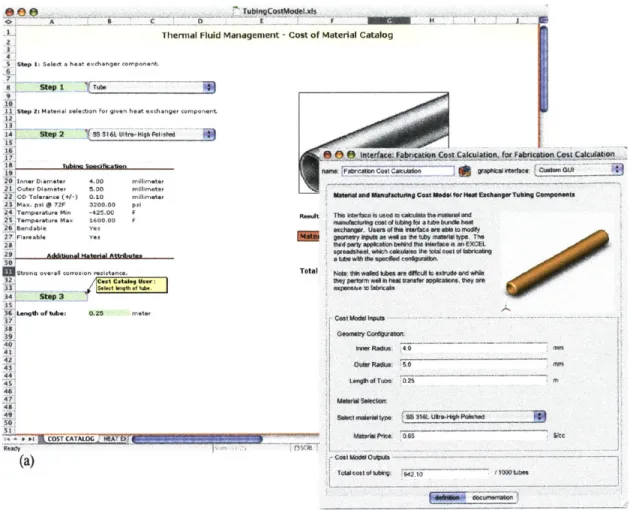This screenshot has width=633, height=510.
Task: Click the green Step 2 cell
Action: 51,134
